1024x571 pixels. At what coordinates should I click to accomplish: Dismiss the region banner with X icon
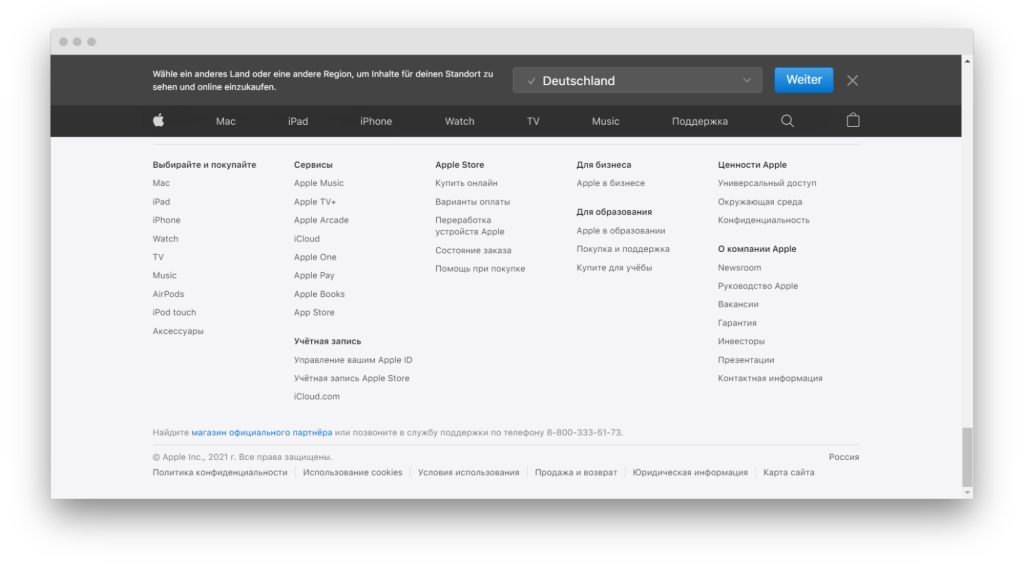click(x=852, y=80)
